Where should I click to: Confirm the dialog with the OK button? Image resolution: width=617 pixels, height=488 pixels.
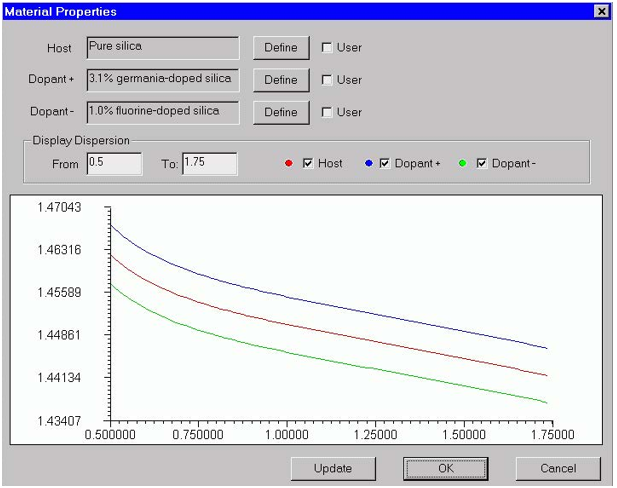coord(446,468)
